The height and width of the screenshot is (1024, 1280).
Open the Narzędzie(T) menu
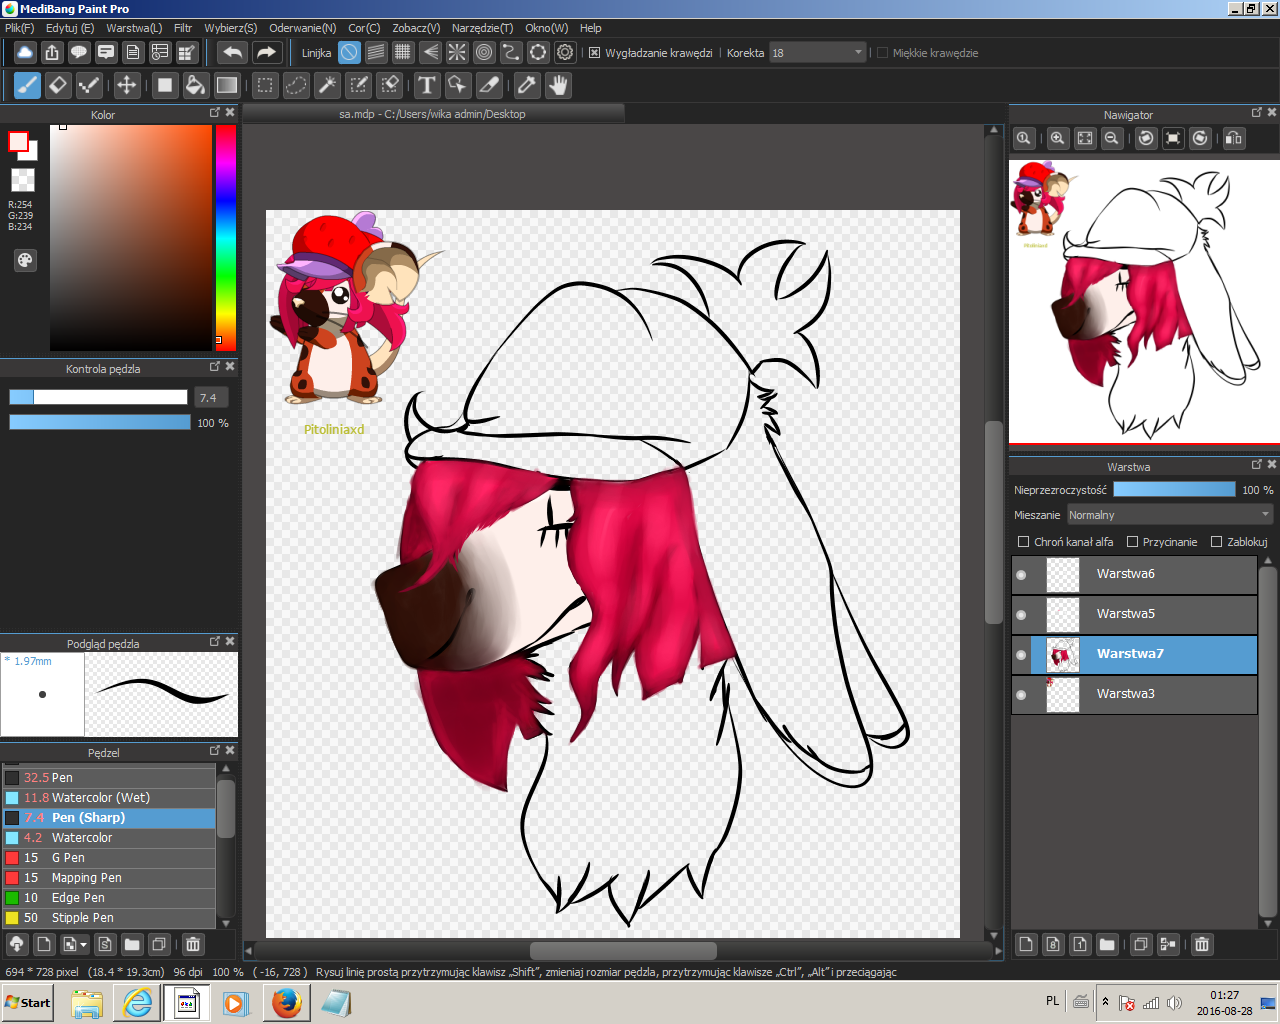(x=482, y=28)
